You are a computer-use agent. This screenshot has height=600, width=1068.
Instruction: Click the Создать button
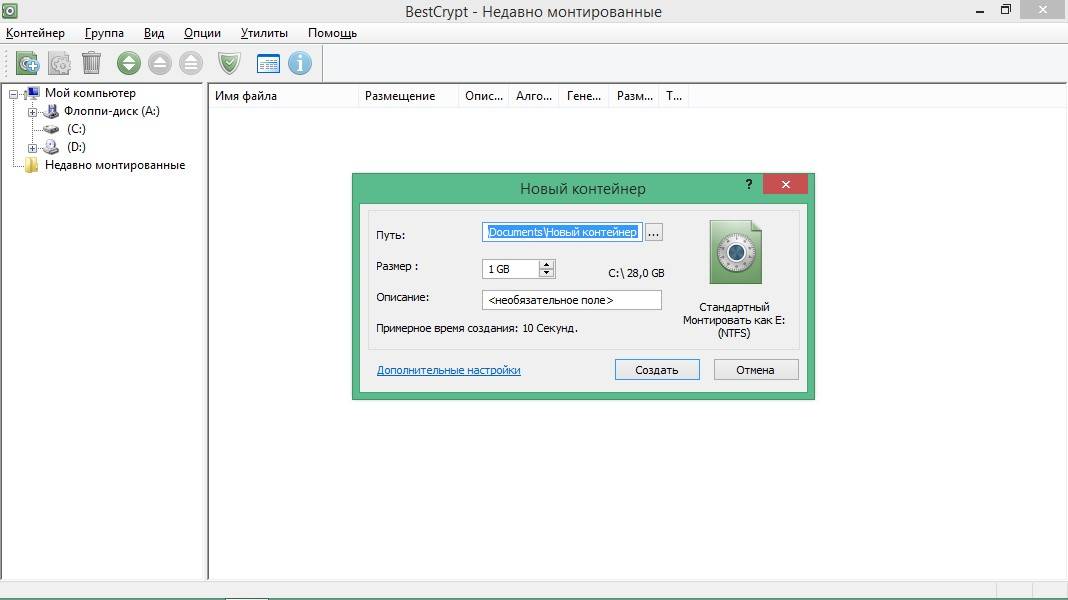pyautogui.click(x=657, y=370)
